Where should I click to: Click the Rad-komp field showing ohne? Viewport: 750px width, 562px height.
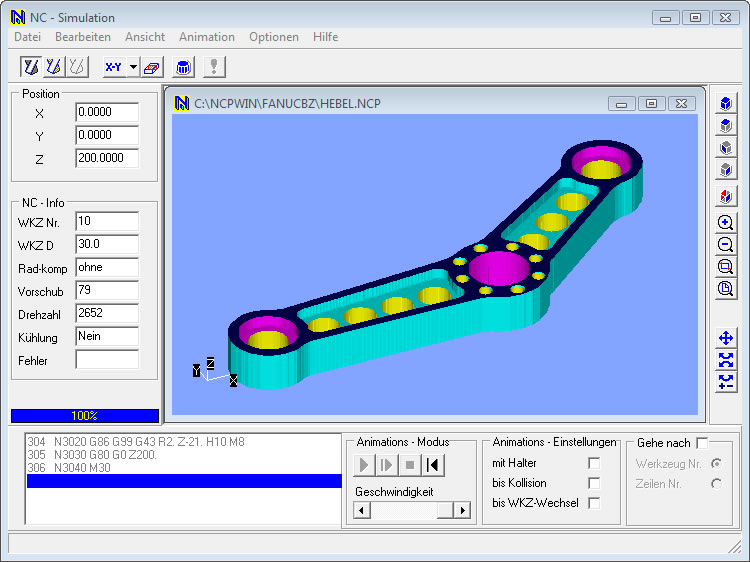107,267
